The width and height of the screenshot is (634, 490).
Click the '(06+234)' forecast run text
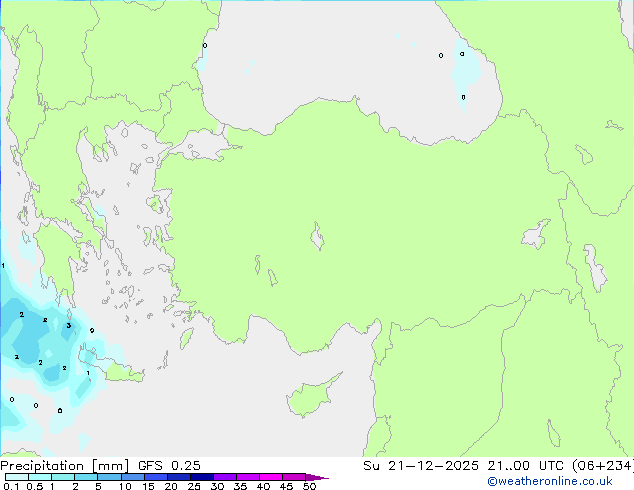click(602, 466)
